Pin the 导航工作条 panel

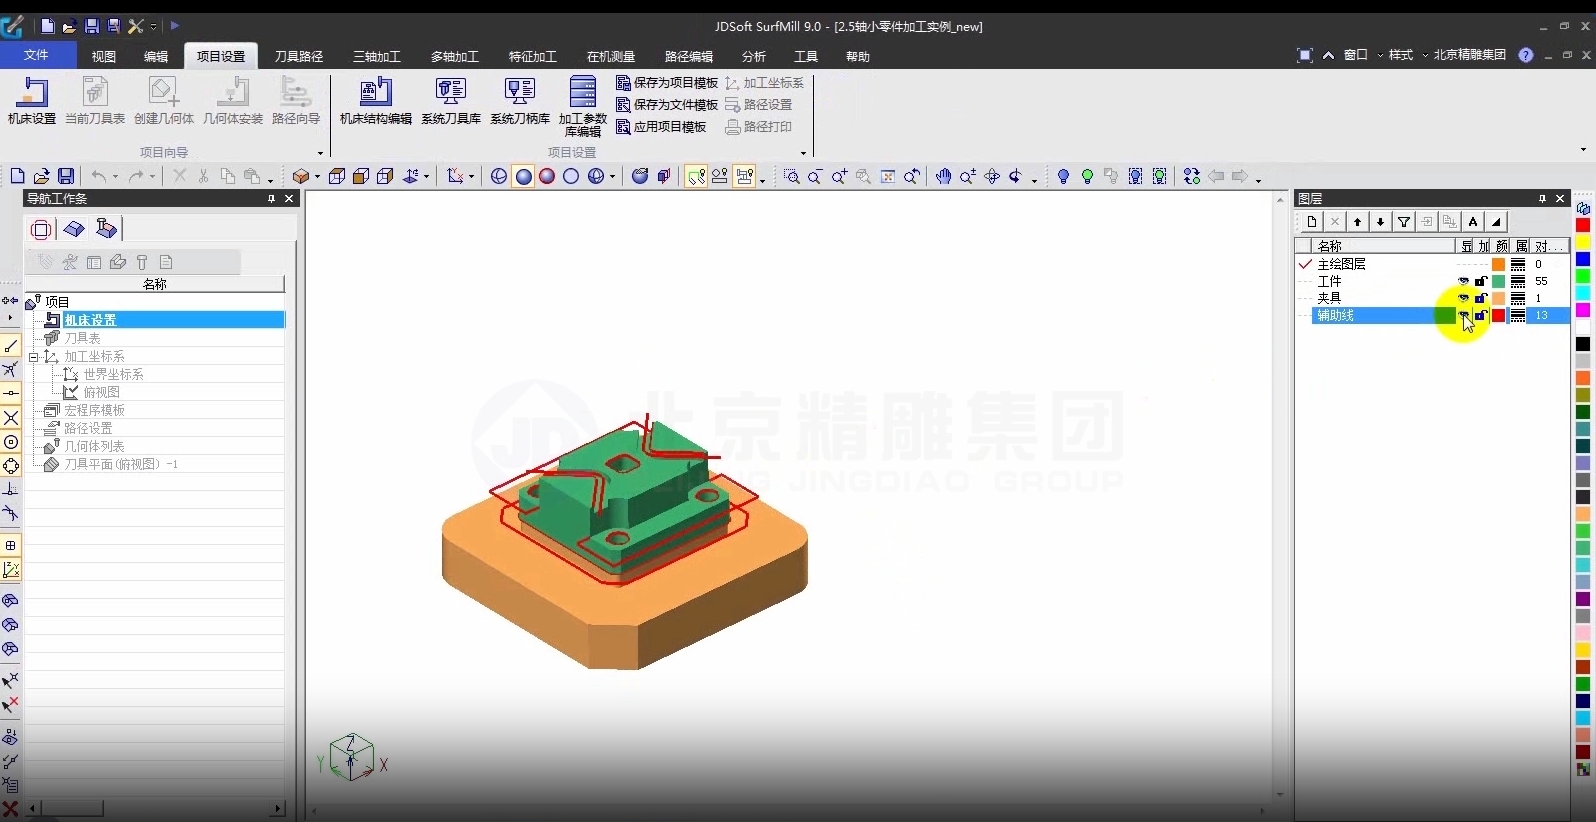pos(271,199)
